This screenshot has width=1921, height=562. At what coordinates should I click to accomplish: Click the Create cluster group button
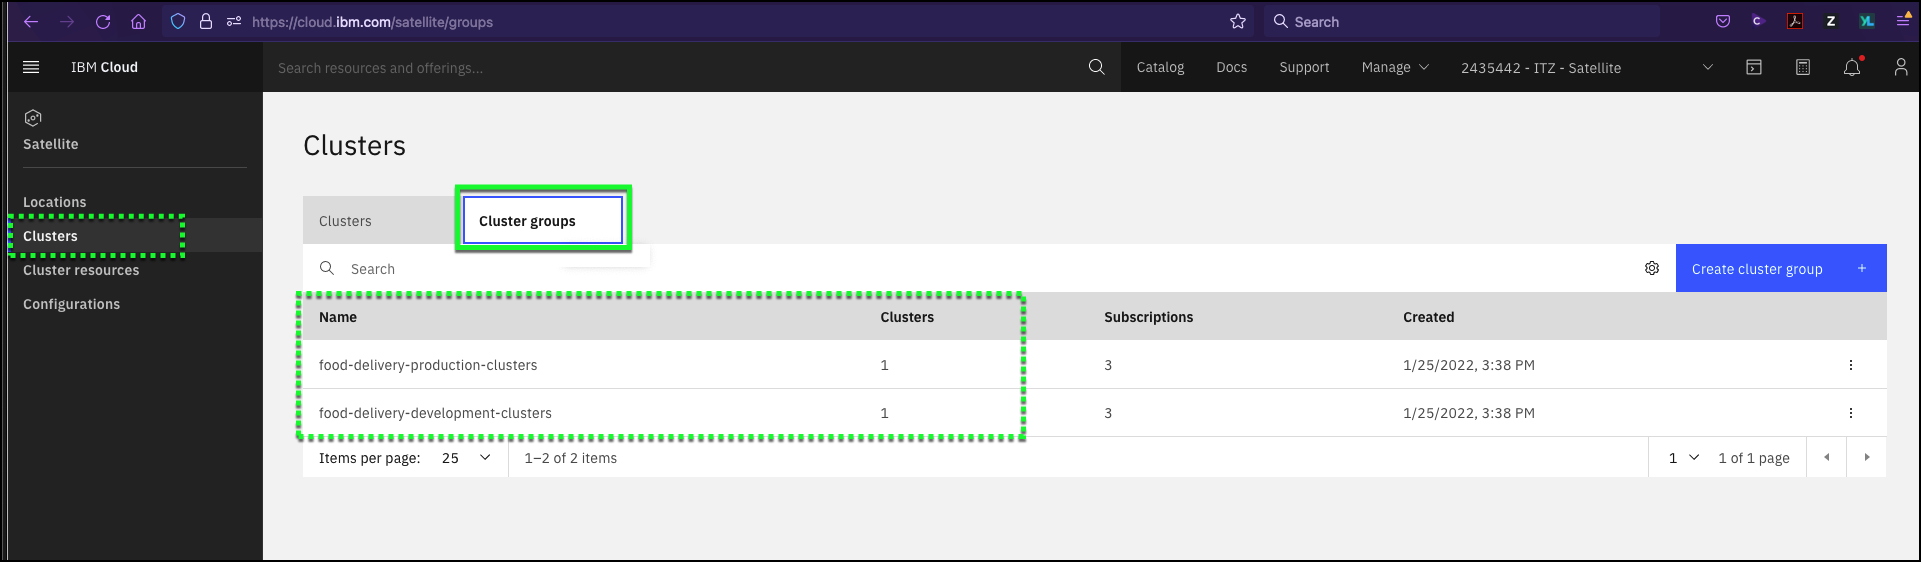[1781, 268]
